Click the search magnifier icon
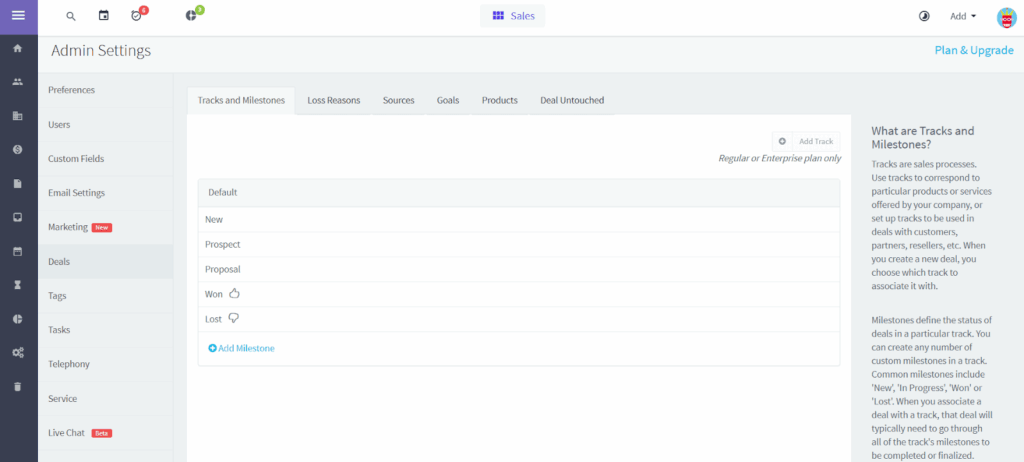The image size is (1024, 462). tap(70, 16)
